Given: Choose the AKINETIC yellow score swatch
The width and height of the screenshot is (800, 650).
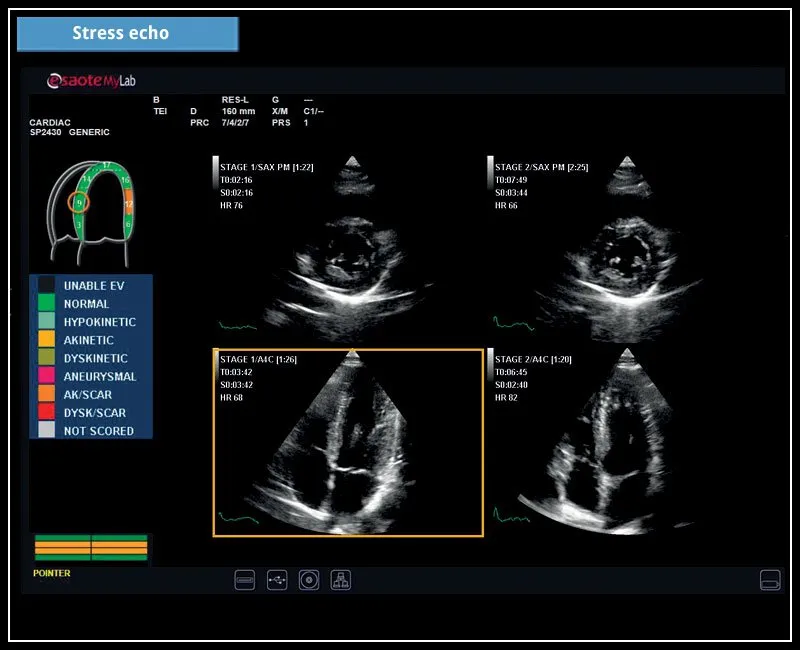Looking at the screenshot, I should pyautogui.click(x=46, y=340).
